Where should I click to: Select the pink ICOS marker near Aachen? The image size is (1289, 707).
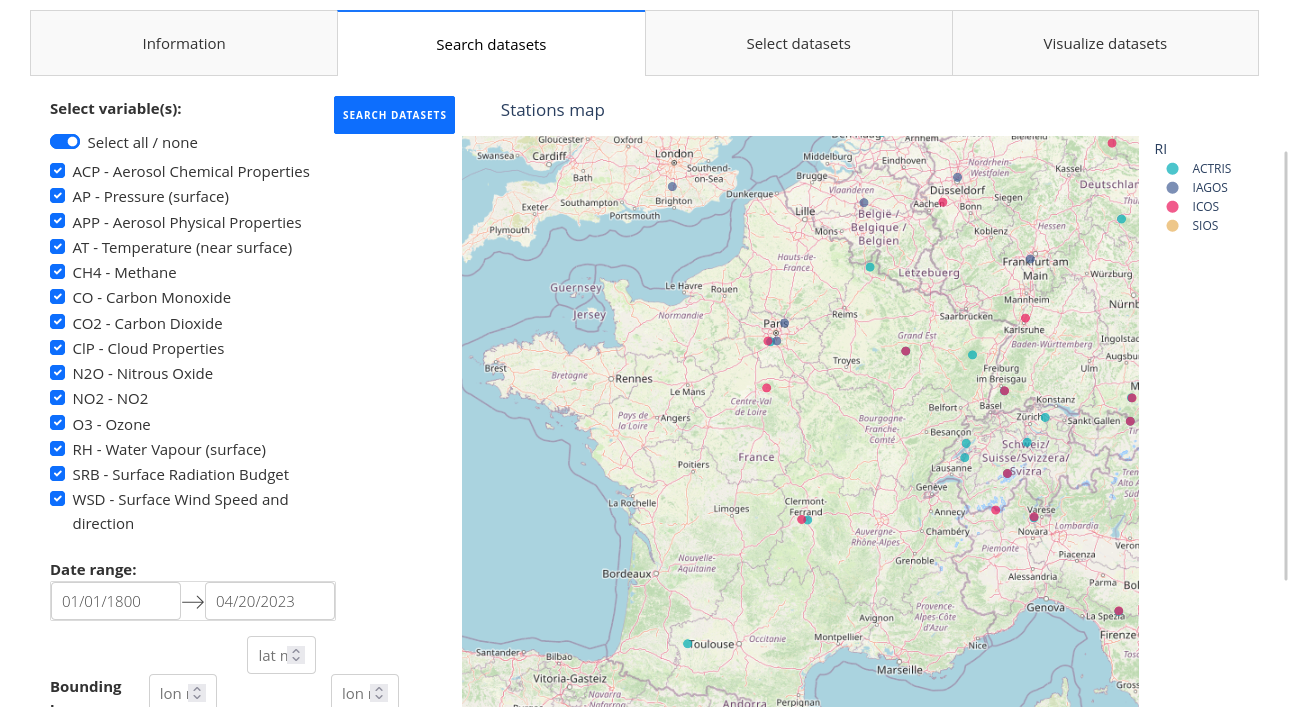pyautogui.click(x=942, y=202)
